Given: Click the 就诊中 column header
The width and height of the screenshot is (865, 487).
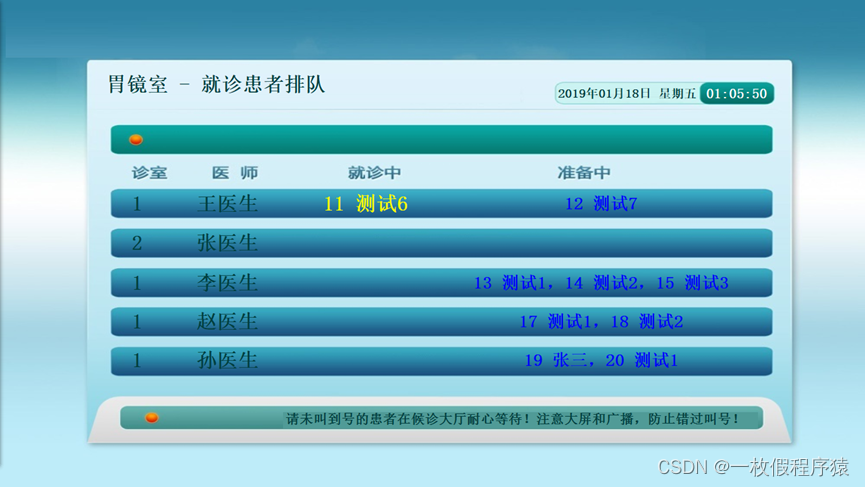Looking at the screenshot, I should [374, 173].
